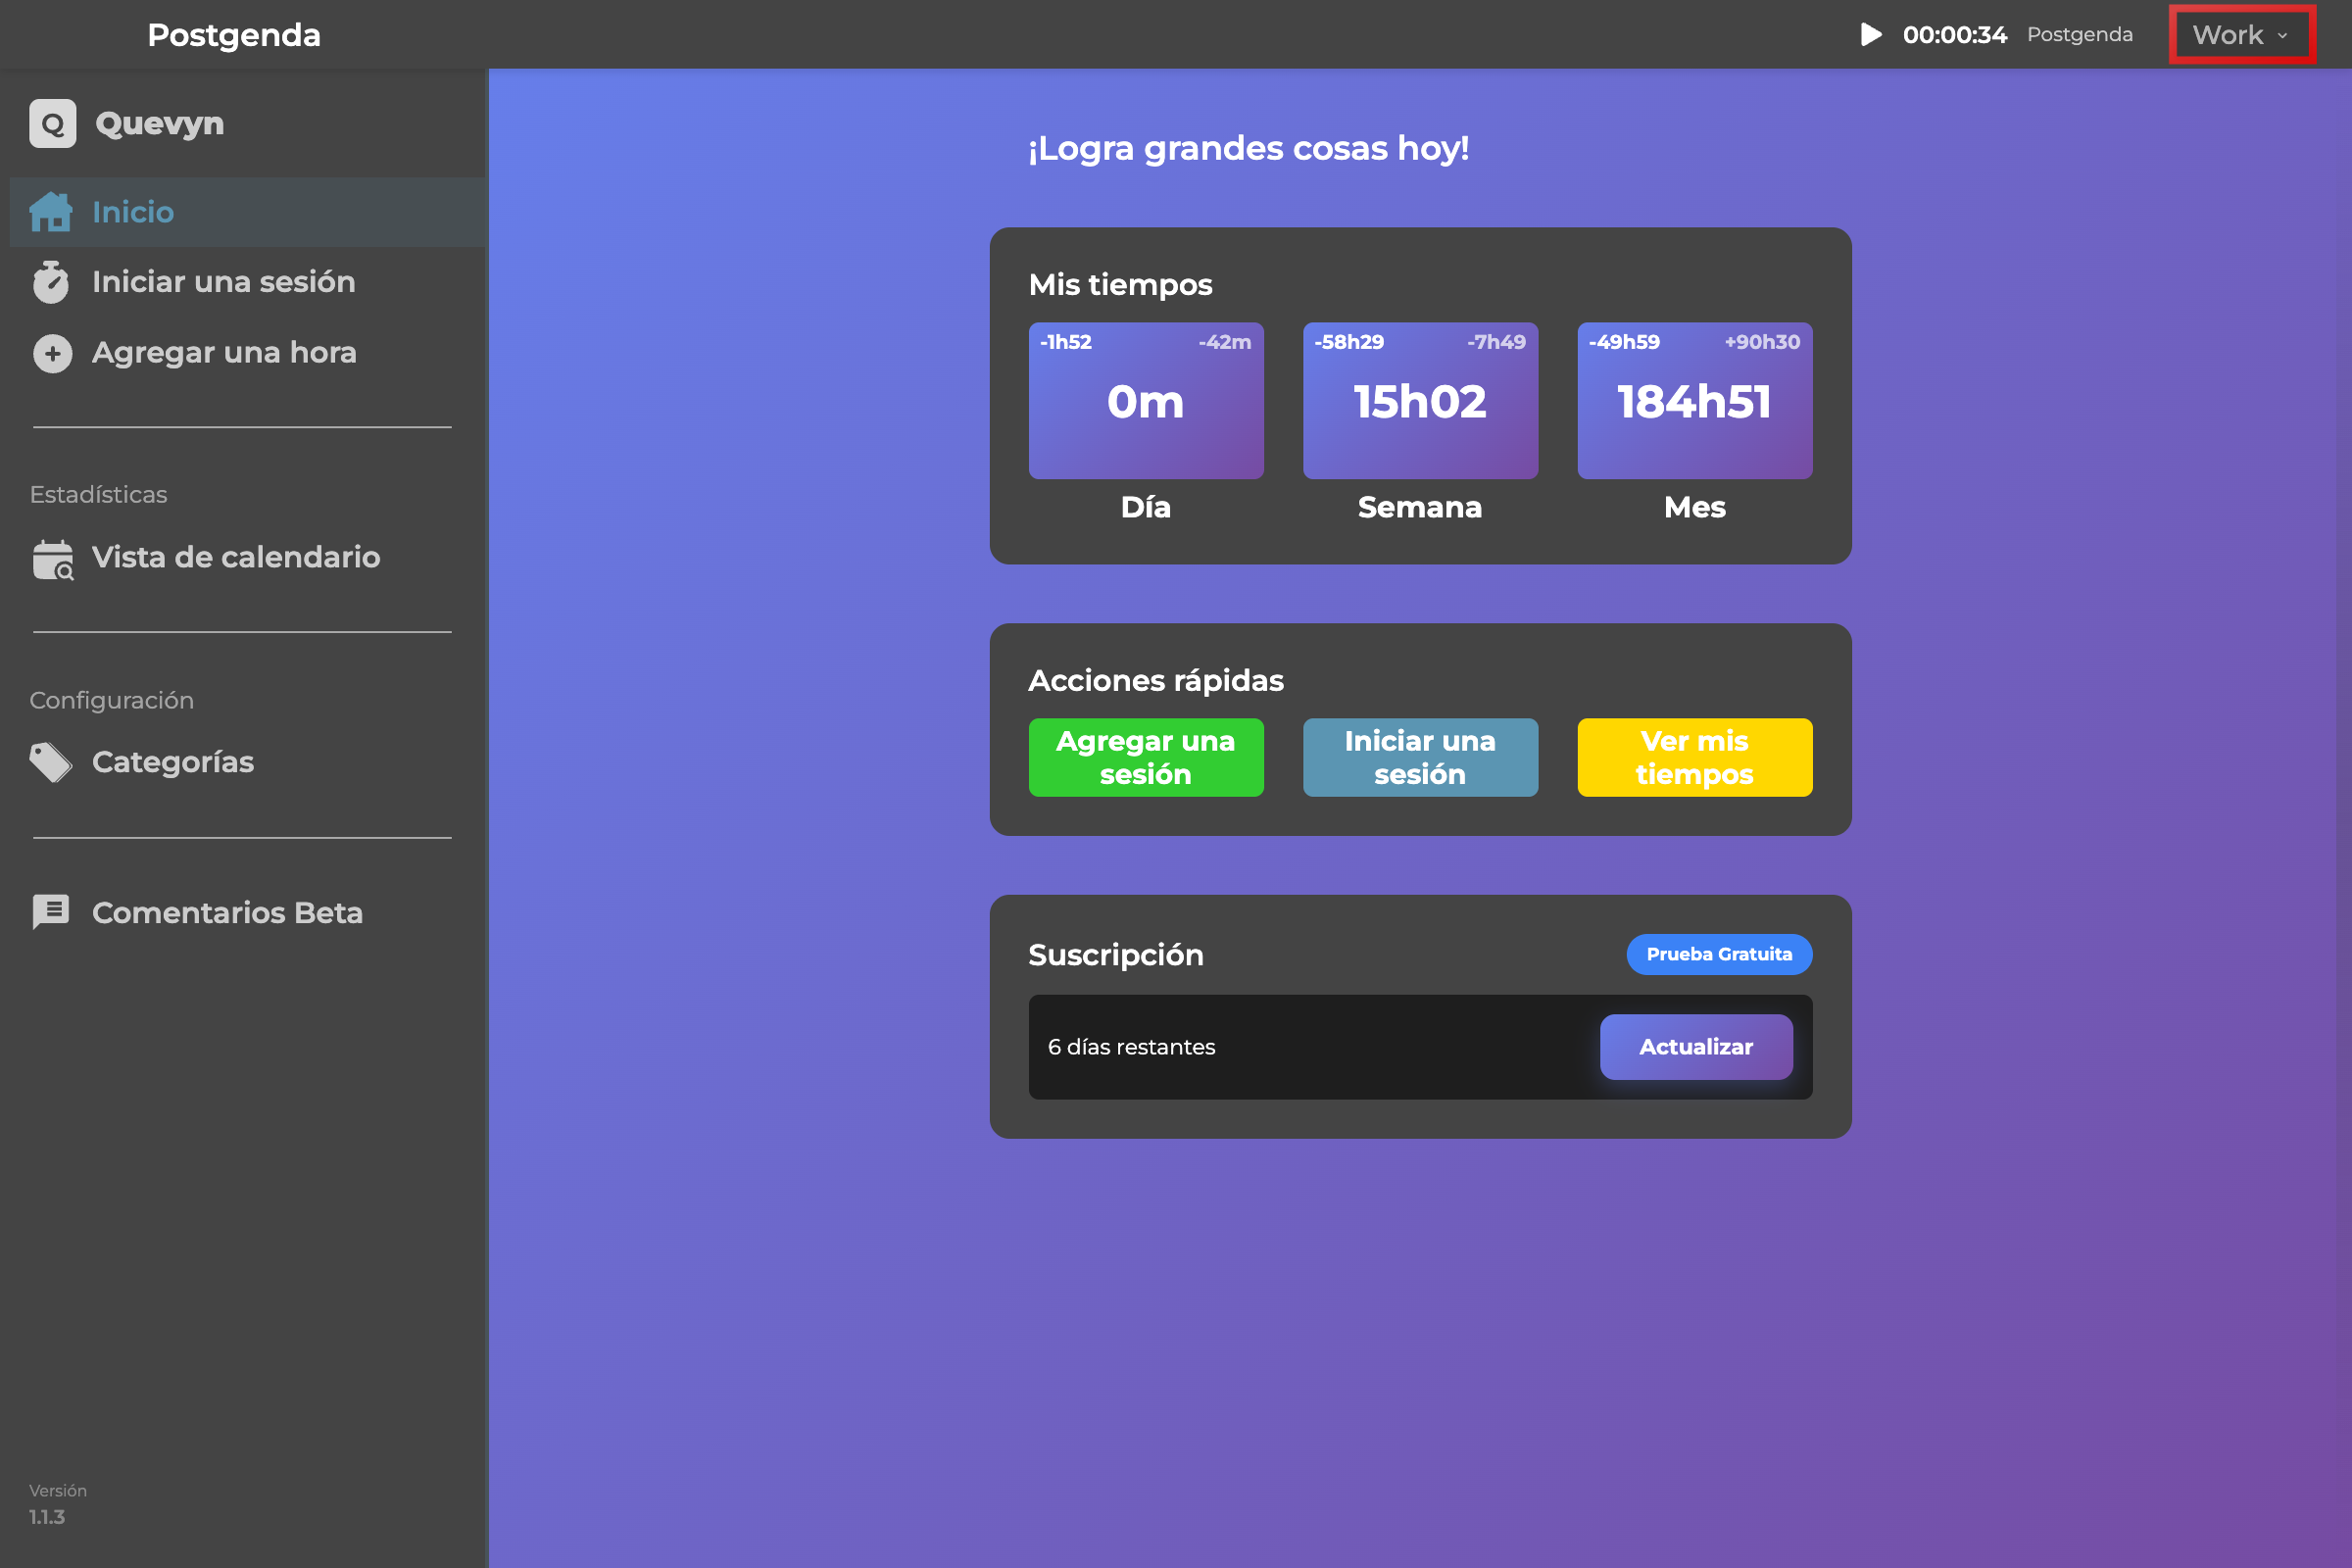Click the -58h29 value on Semana card
The height and width of the screenshot is (1568, 2352).
tap(1349, 342)
